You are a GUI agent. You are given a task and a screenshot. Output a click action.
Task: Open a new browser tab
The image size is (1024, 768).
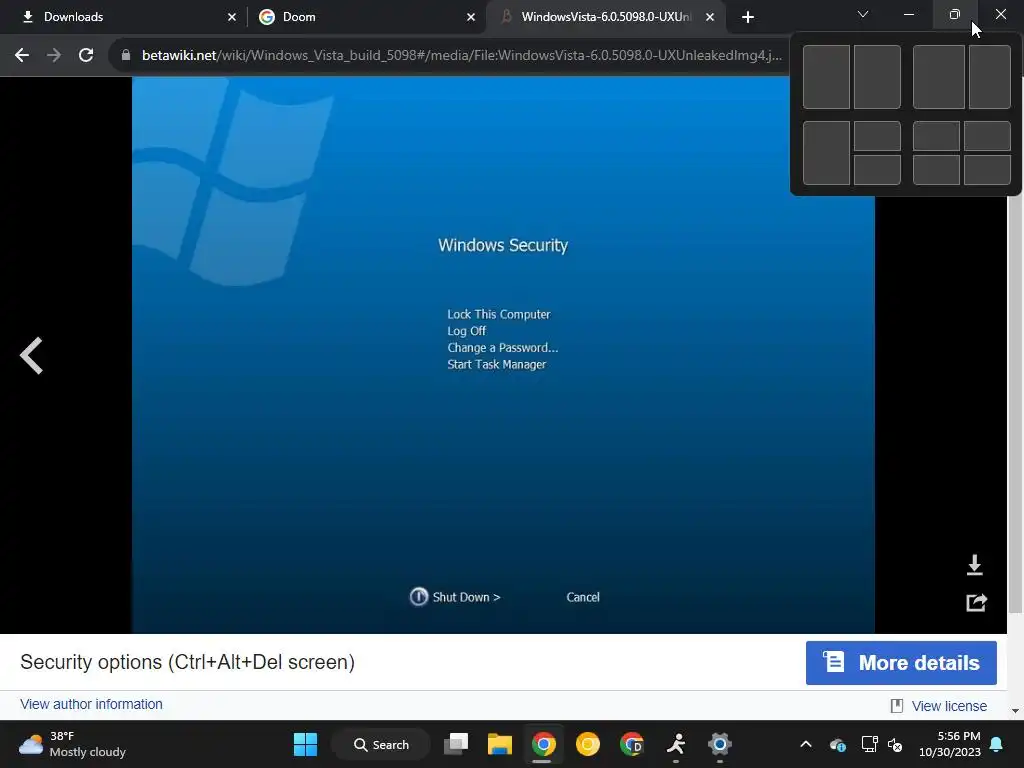[748, 17]
